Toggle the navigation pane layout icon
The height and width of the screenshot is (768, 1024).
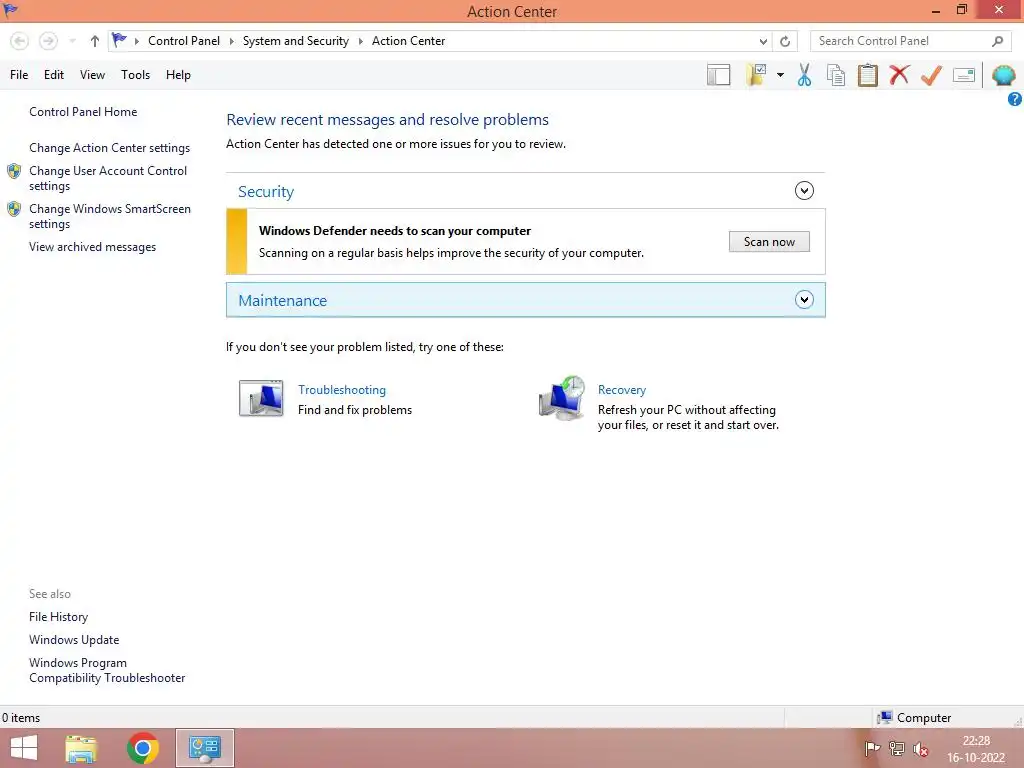pos(718,75)
